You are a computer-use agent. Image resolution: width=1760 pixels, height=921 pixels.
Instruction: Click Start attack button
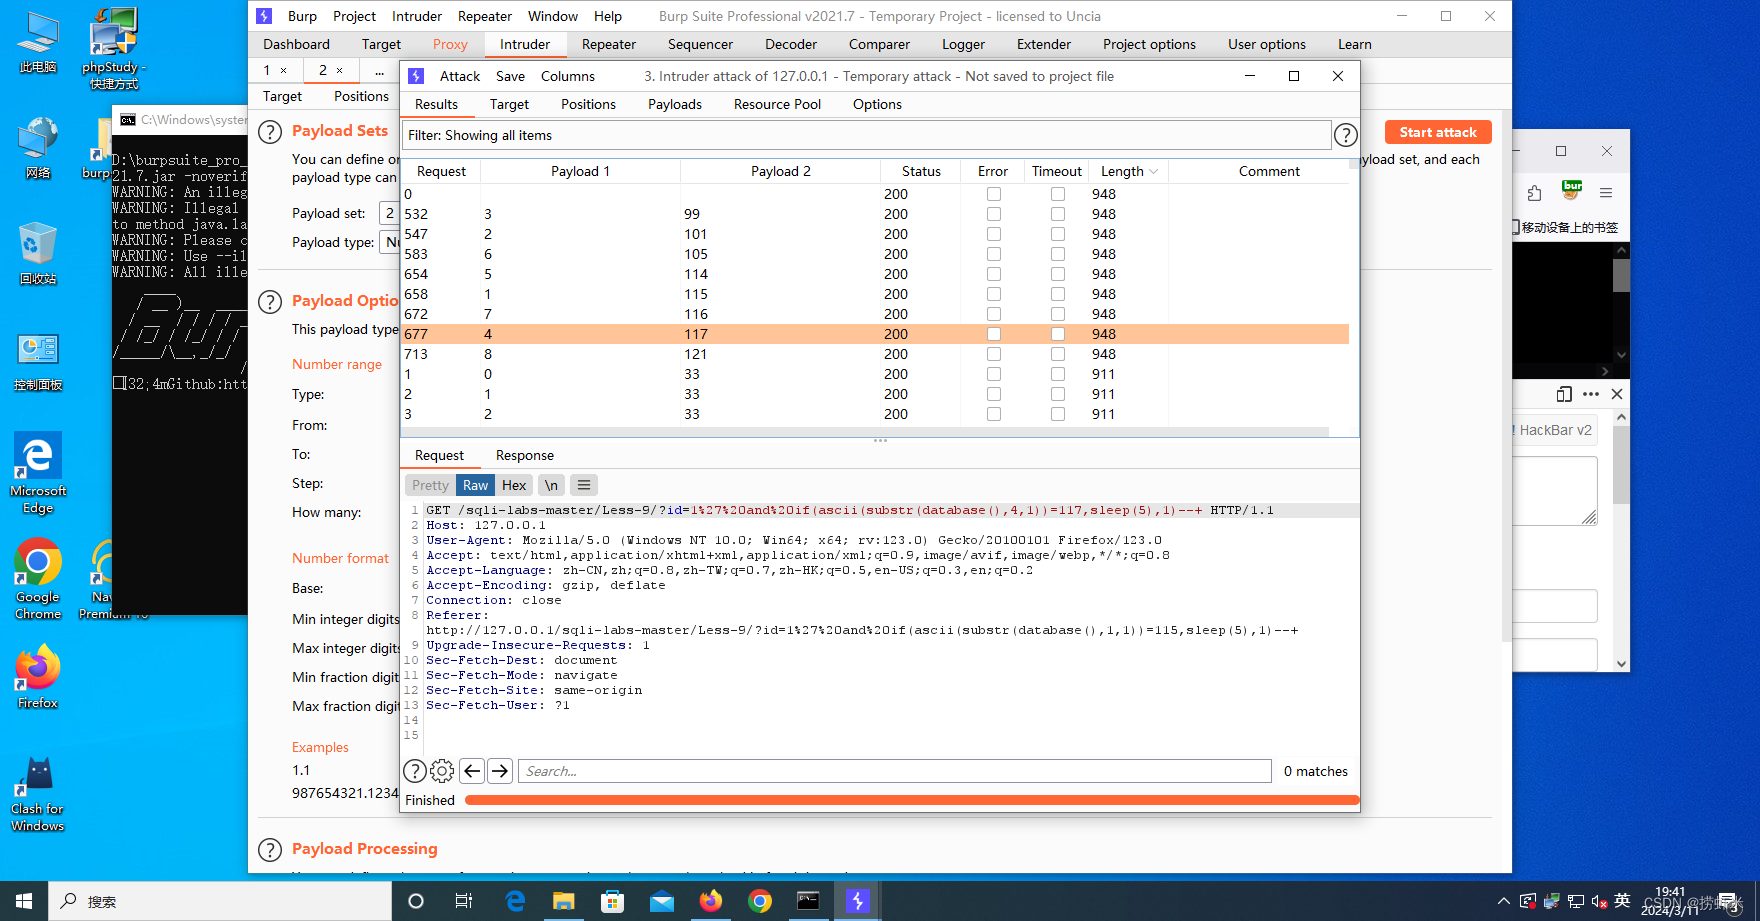tap(1438, 132)
